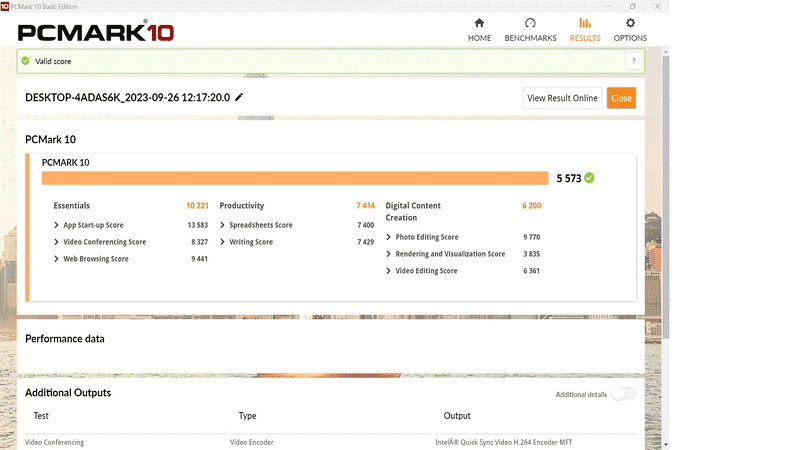Viewport: 800px width, 450px height.
Task: Click the green check beside 5 573 score
Action: 590,178
